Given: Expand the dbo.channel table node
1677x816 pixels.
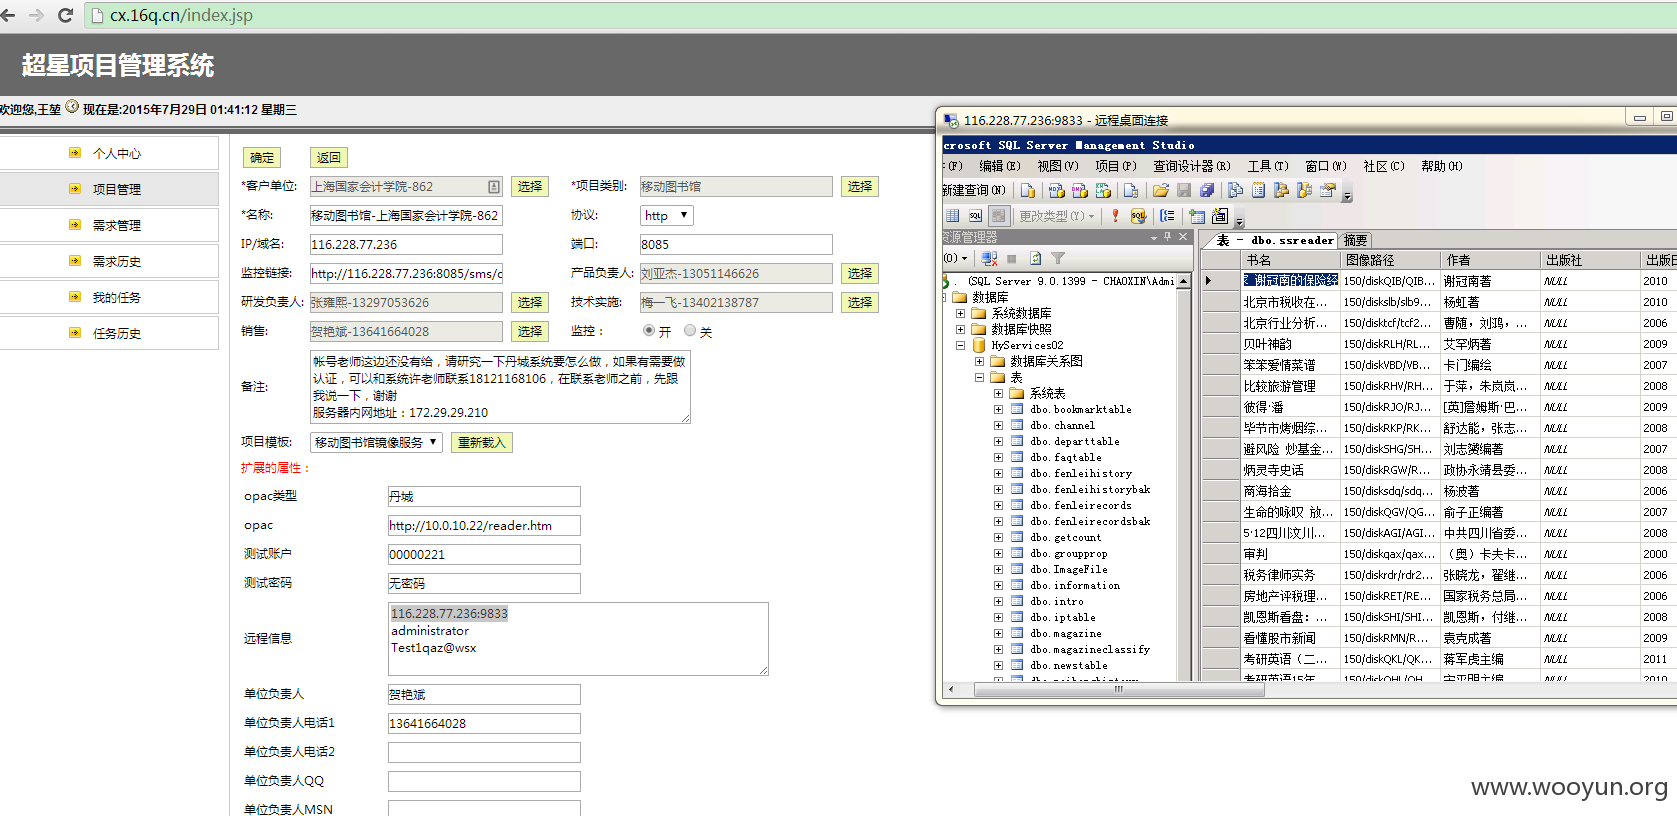Looking at the screenshot, I should click(998, 425).
